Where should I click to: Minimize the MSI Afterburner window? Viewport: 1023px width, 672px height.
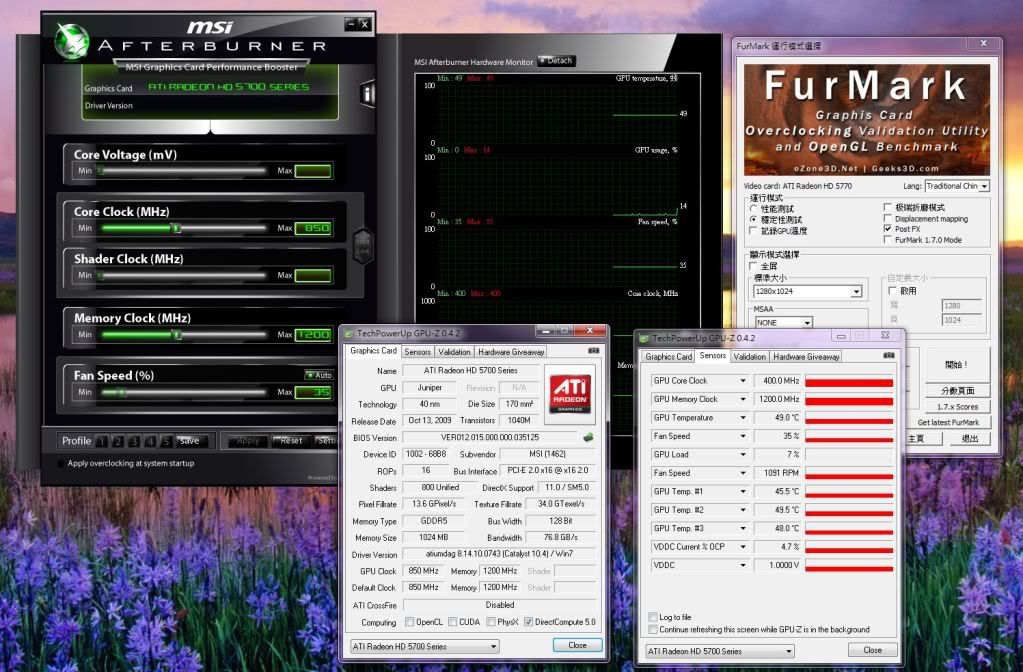[350, 24]
